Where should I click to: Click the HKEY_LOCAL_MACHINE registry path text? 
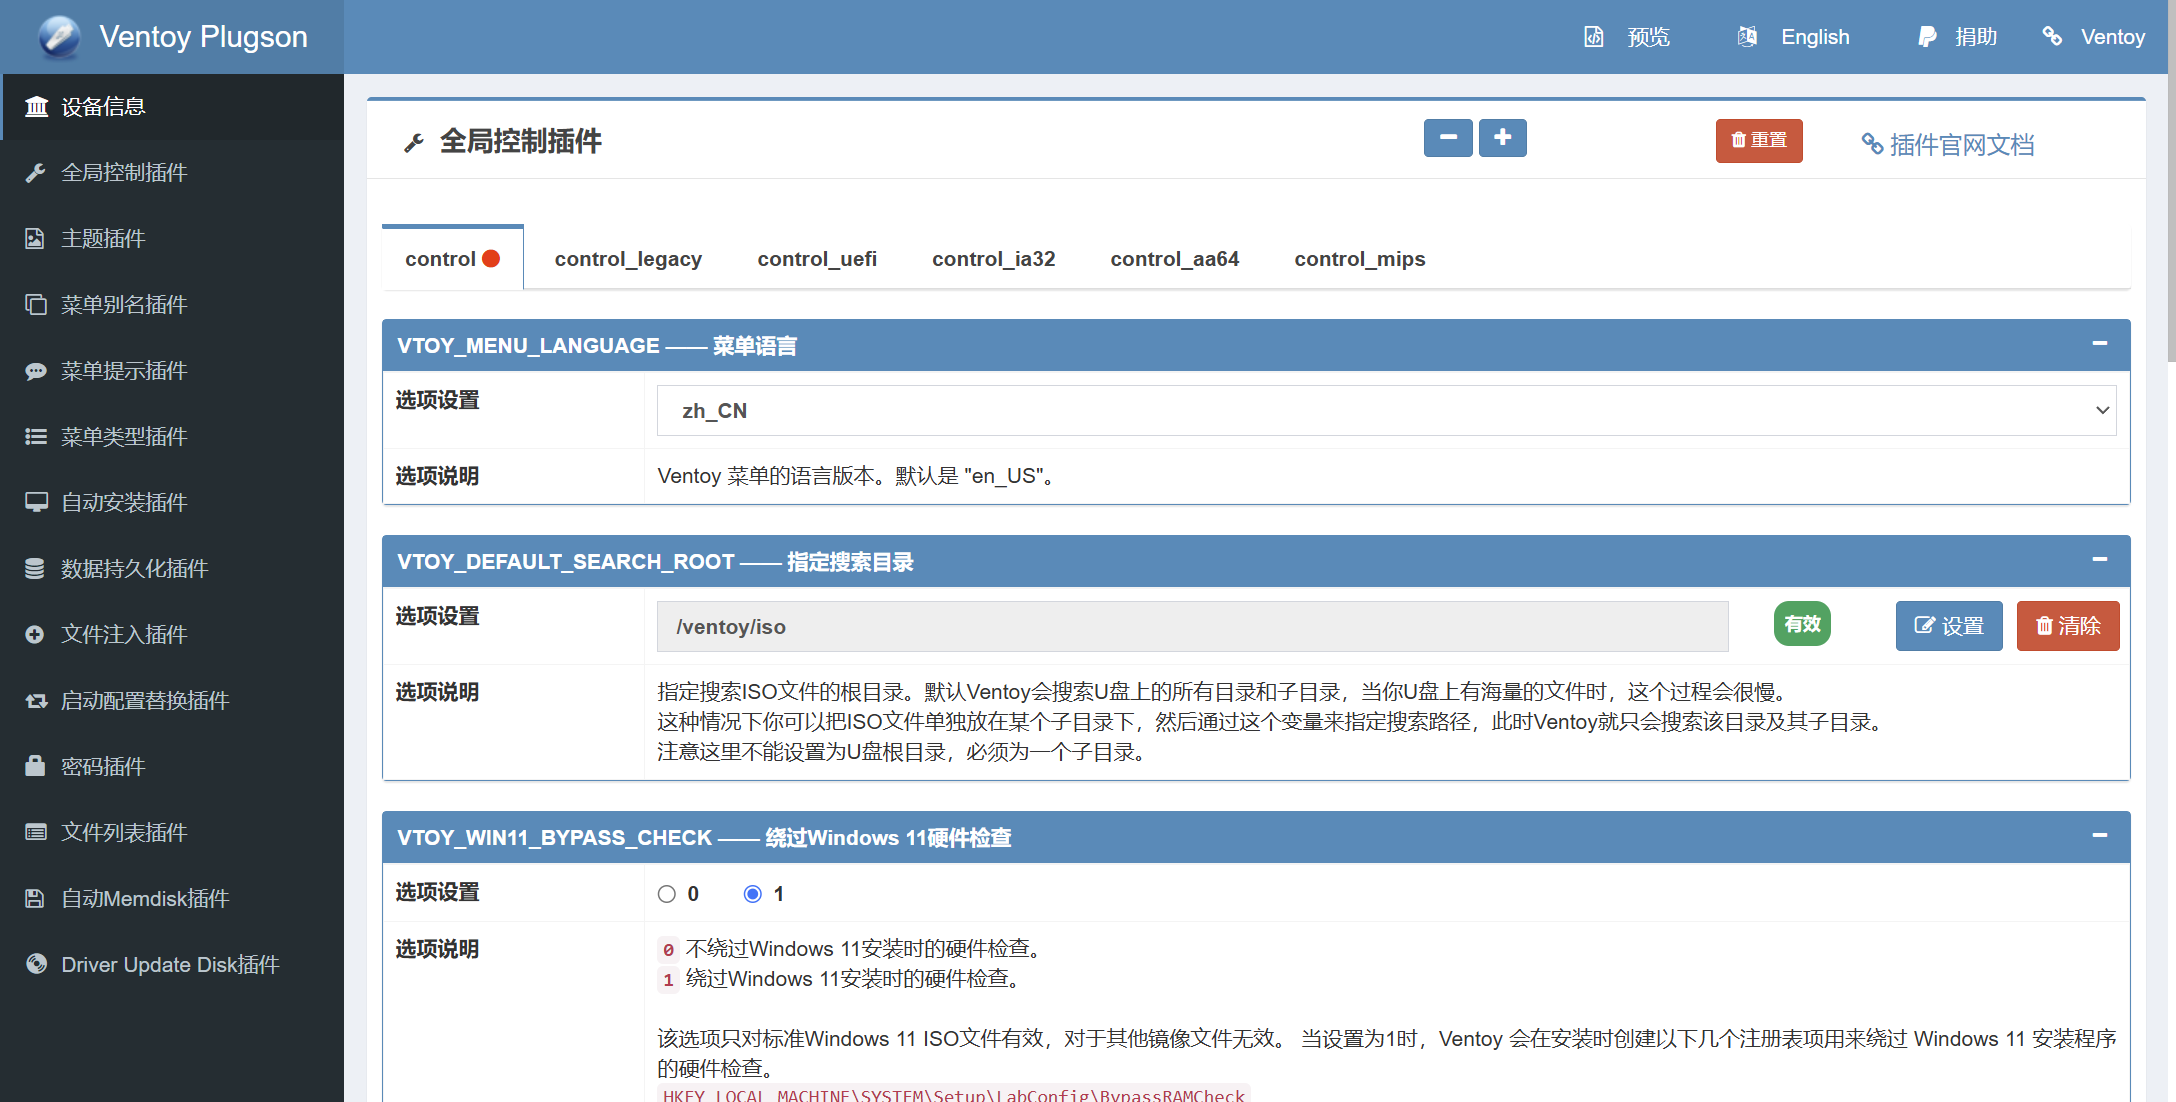[x=954, y=1094]
